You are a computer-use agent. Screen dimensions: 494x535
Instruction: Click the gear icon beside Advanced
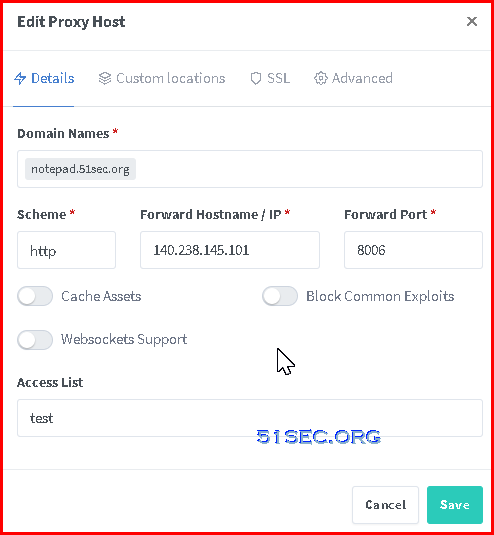(320, 78)
